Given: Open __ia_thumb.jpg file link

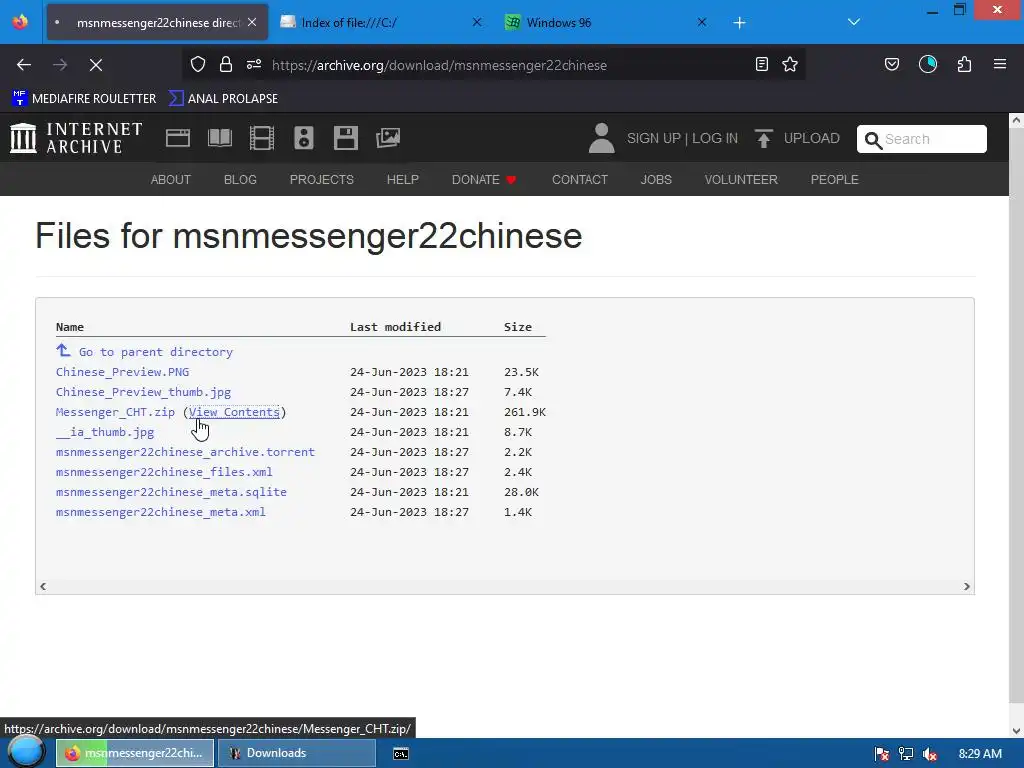Looking at the screenshot, I should point(105,432).
